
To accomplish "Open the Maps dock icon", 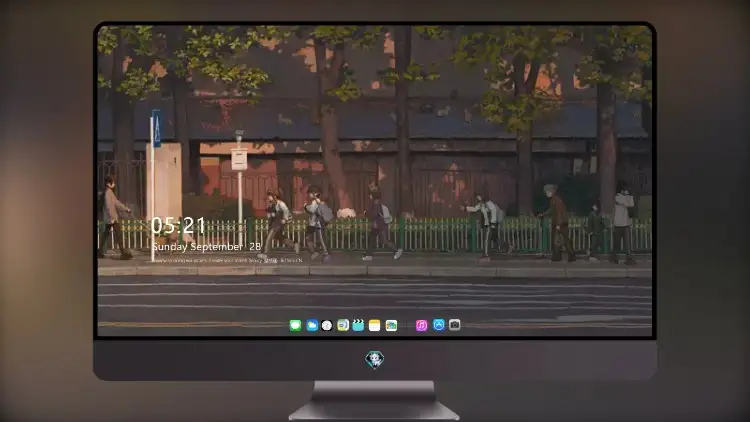I will pyautogui.click(x=391, y=326).
